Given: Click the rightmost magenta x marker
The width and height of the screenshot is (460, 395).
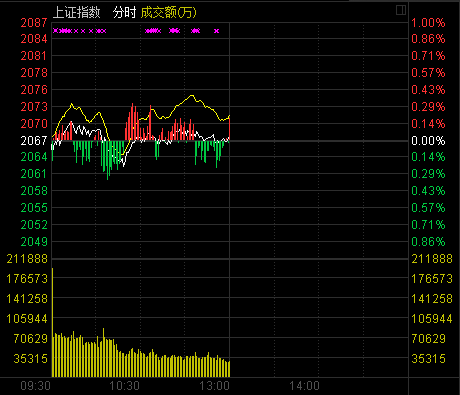Looking at the screenshot, I should tap(217, 31).
